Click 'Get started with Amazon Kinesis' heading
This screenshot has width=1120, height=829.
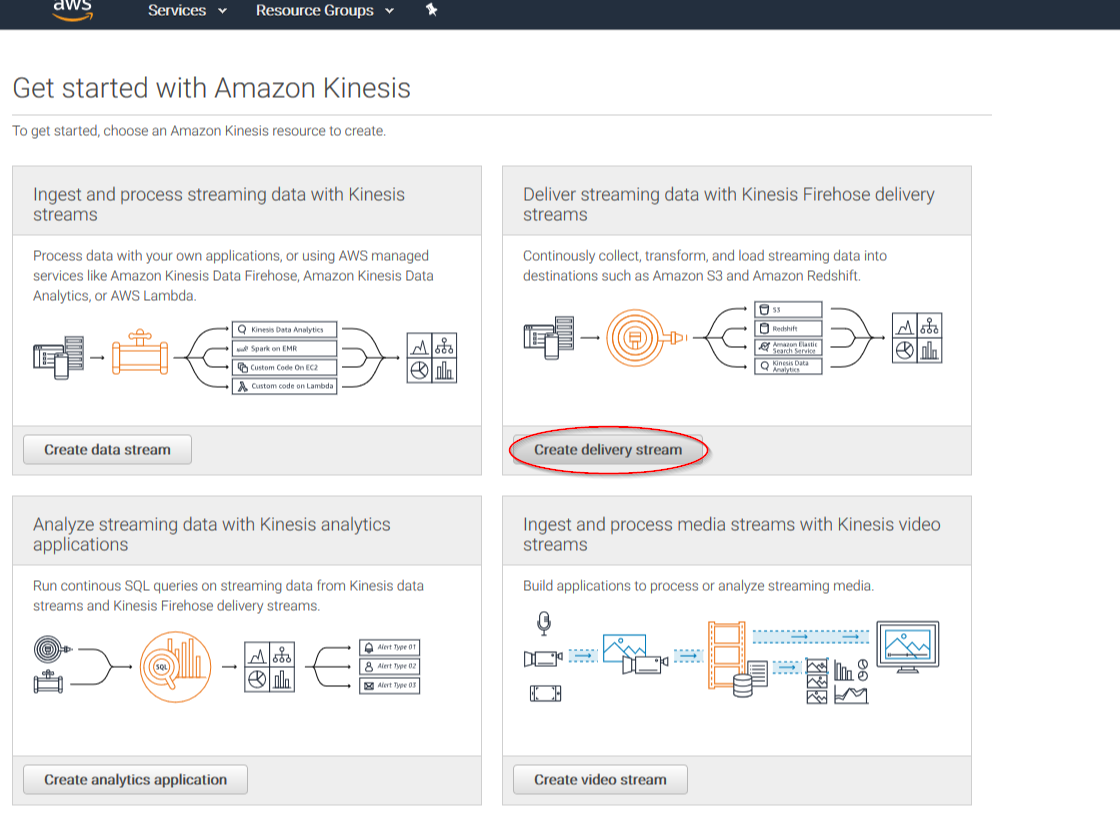pos(211,88)
